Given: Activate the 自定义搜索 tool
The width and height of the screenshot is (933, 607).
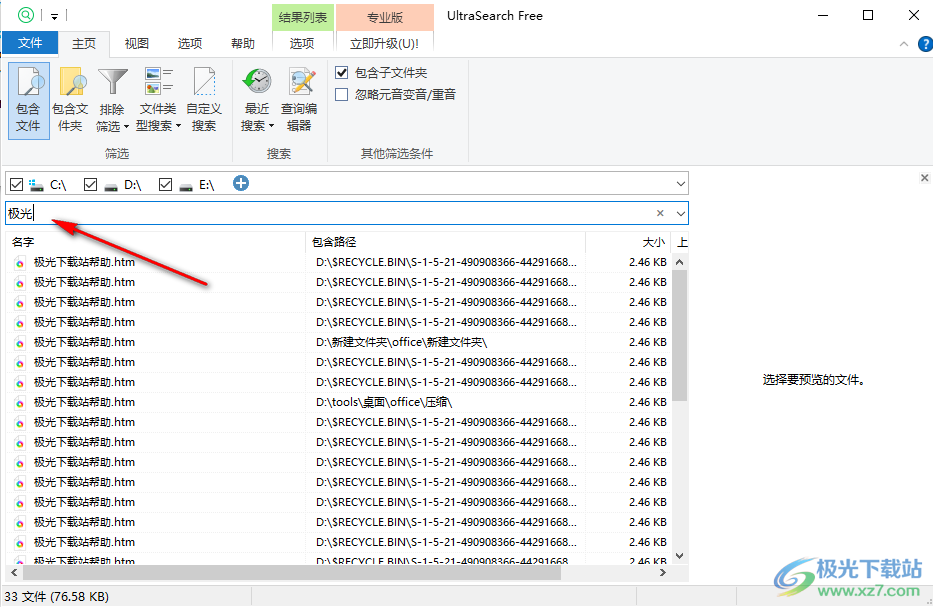Looking at the screenshot, I should click(203, 82).
